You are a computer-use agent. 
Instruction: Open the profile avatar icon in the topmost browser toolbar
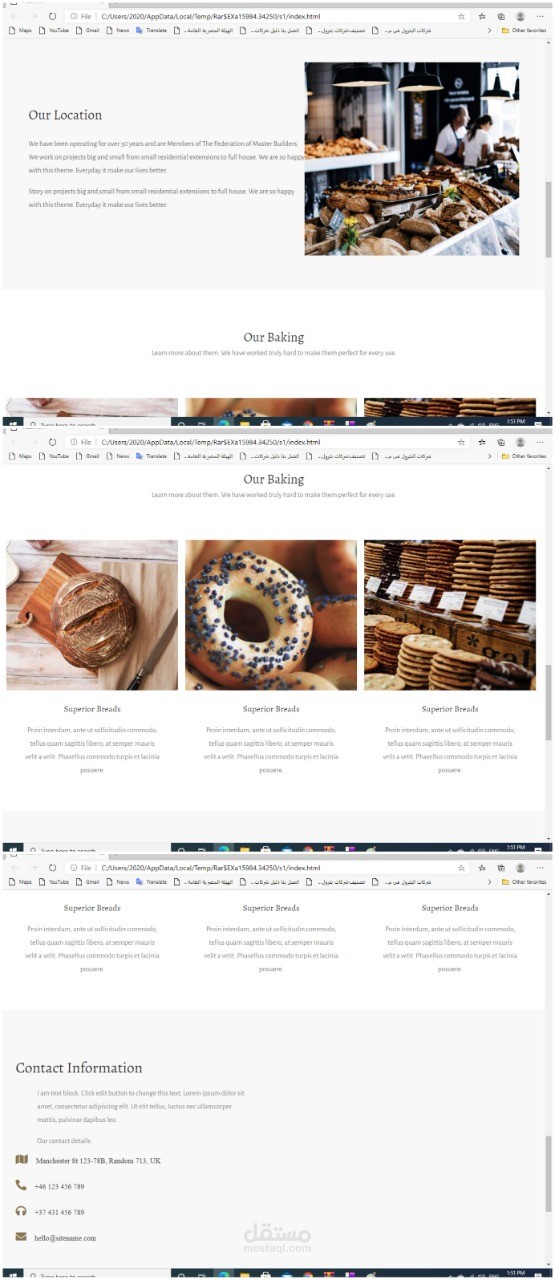click(520, 17)
